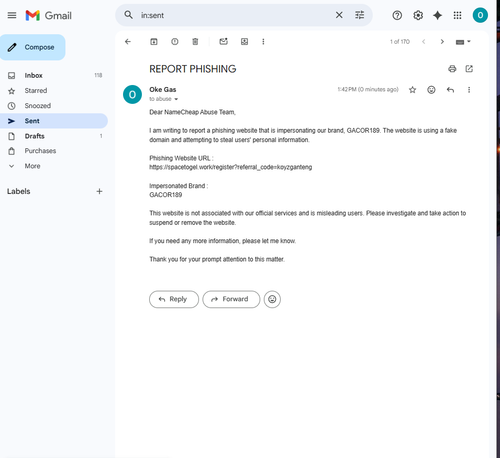Click the Compose button
Viewport: 500px width, 458px height.
point(33,47)
